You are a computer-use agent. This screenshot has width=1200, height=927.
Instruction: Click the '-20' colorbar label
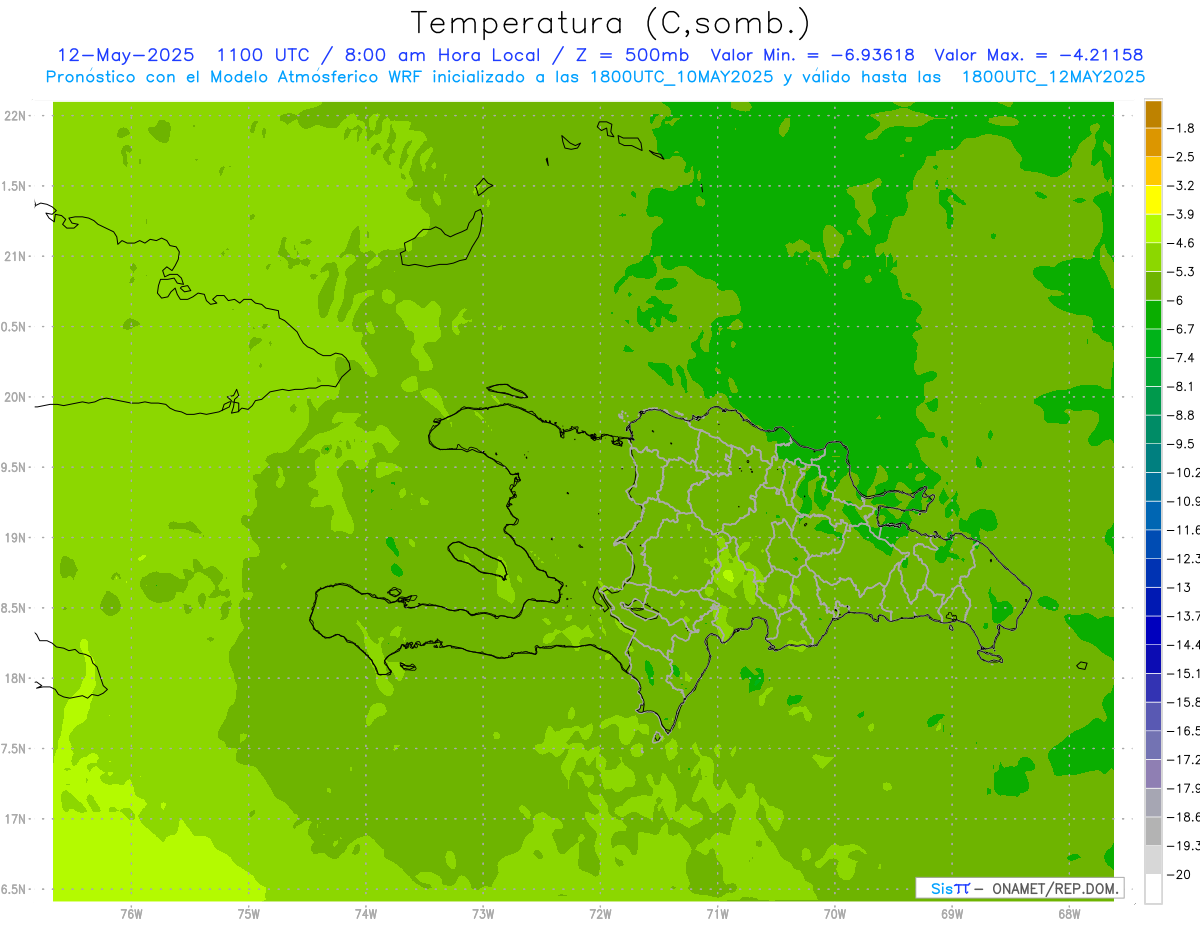(x=1181, y=874)
